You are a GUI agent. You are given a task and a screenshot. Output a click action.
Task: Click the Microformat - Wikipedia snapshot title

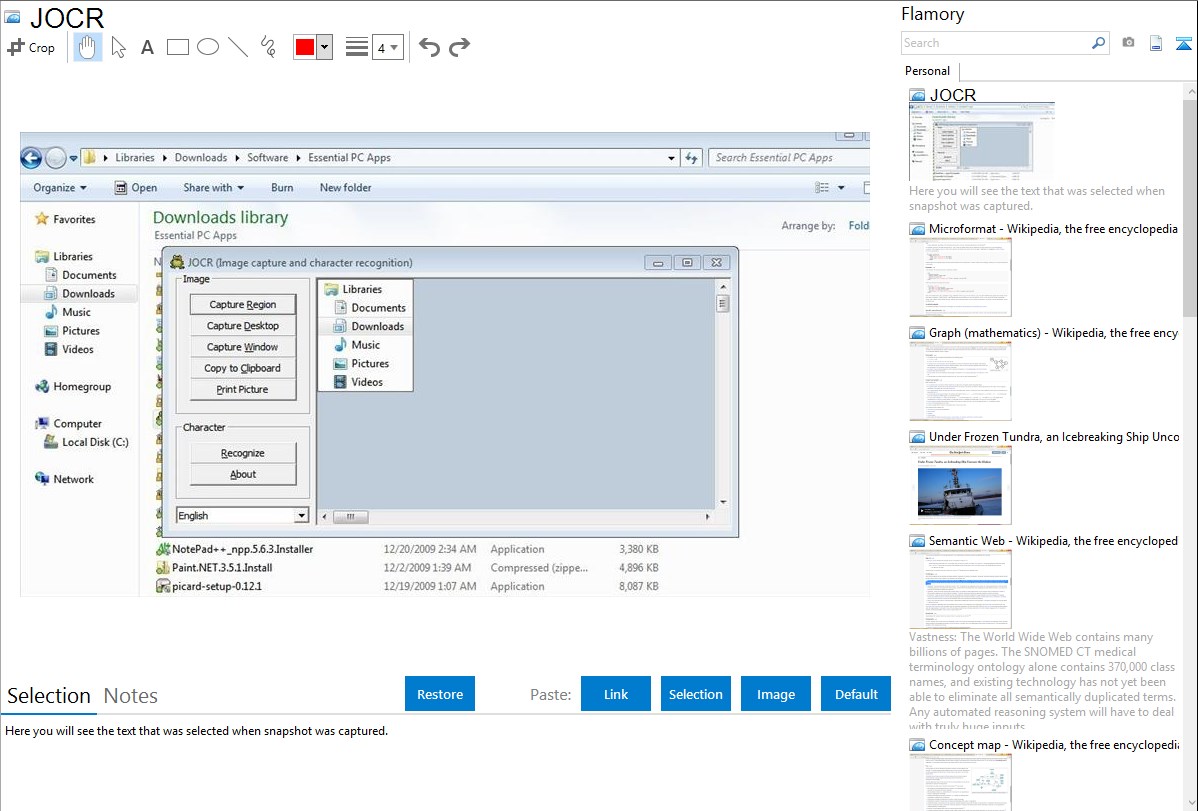click(1053, 229)
